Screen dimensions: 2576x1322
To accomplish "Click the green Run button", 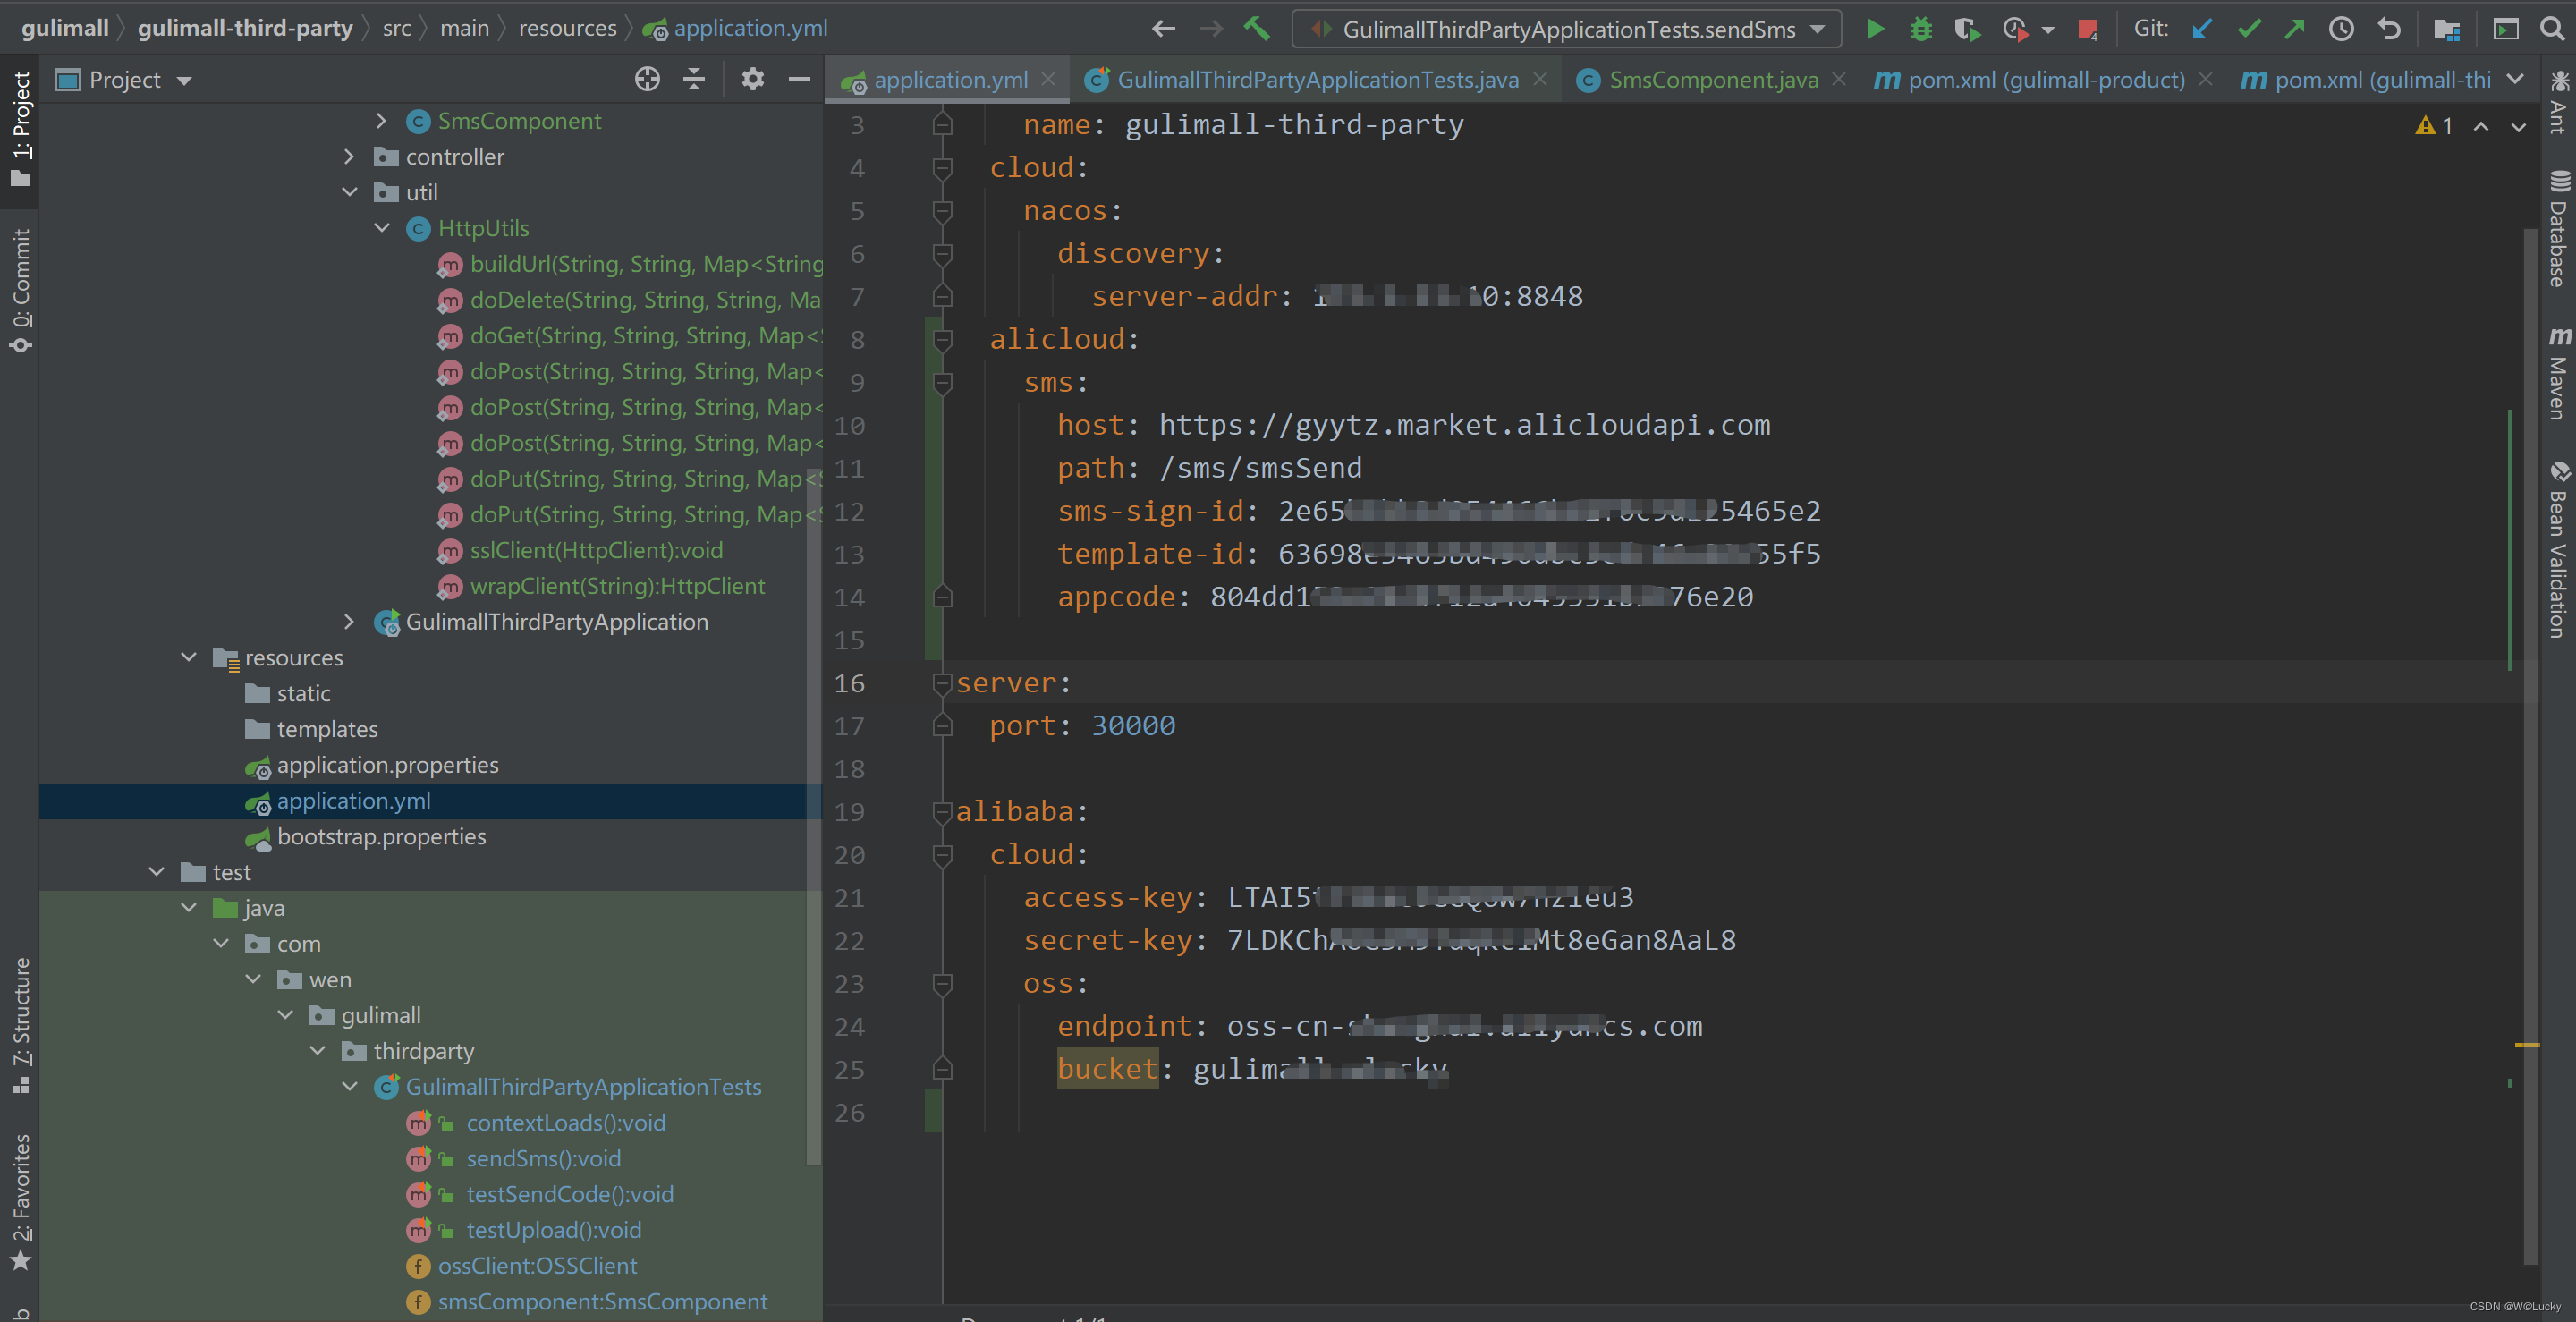I will 1875,29.
